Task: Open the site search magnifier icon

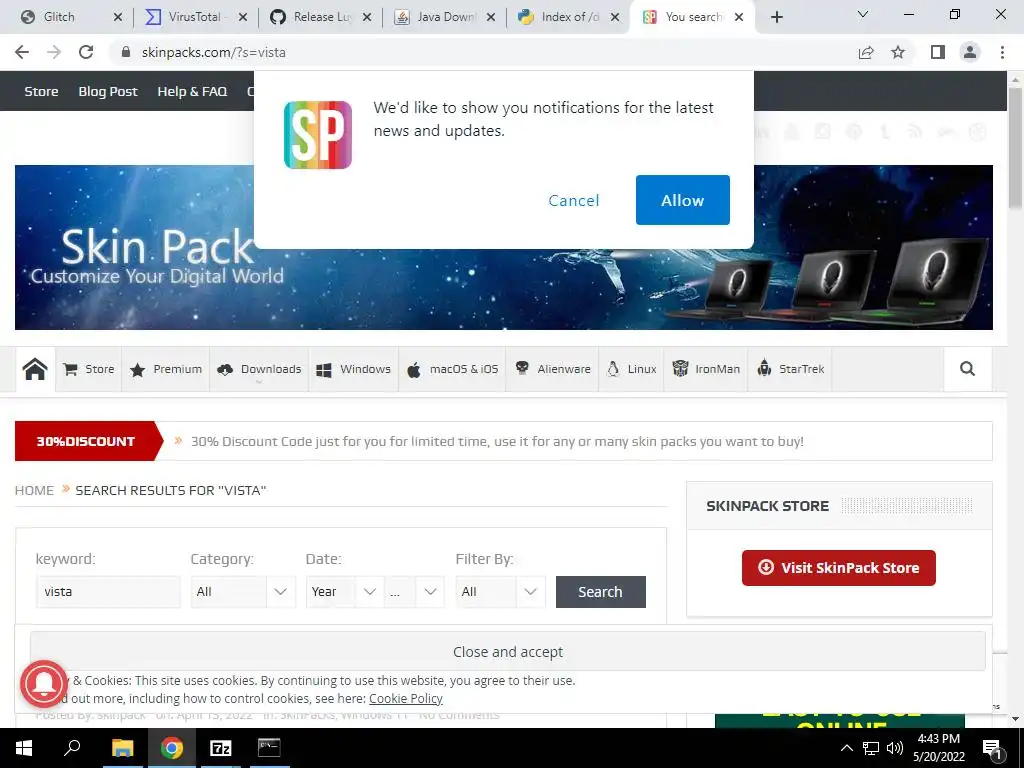Action: coord(967,369)
